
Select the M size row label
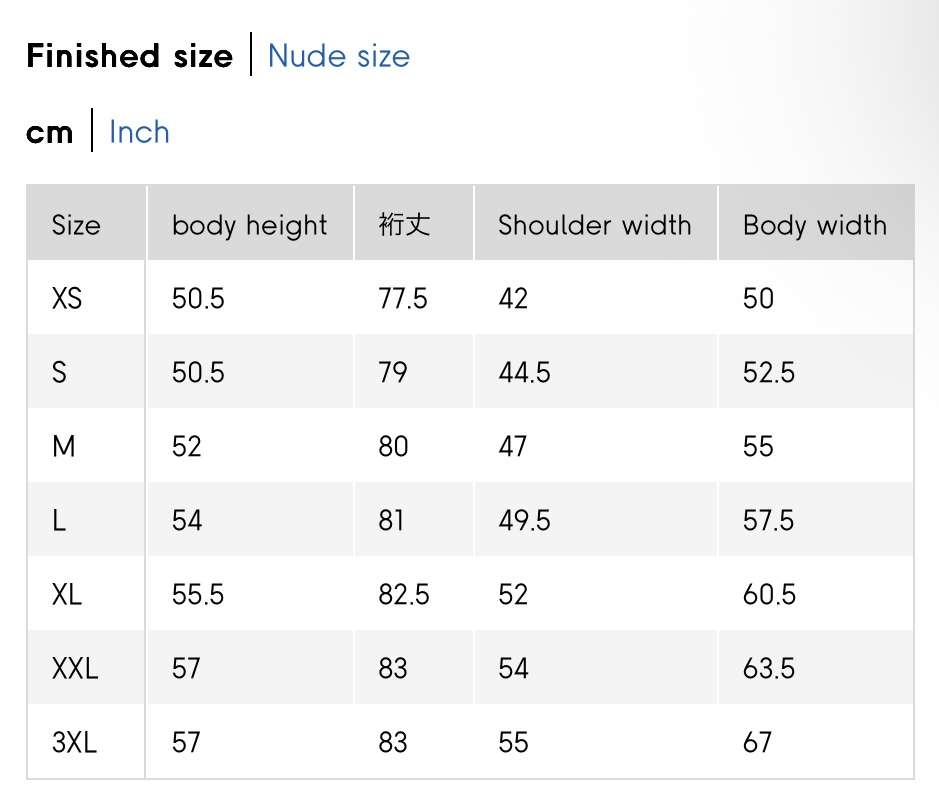[64, 446]
